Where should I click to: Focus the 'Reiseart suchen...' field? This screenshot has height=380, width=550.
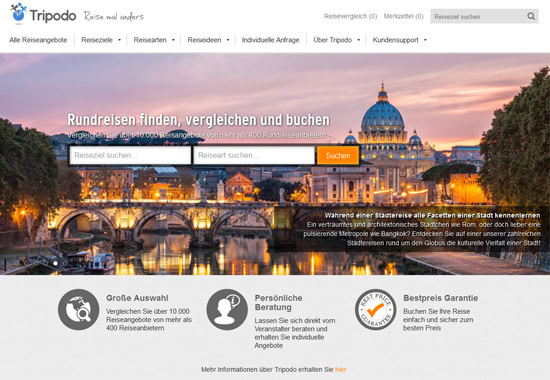point(254,155)
